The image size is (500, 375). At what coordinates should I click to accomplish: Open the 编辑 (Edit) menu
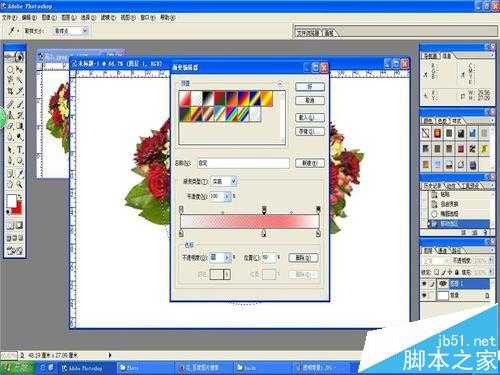point(29,17)
